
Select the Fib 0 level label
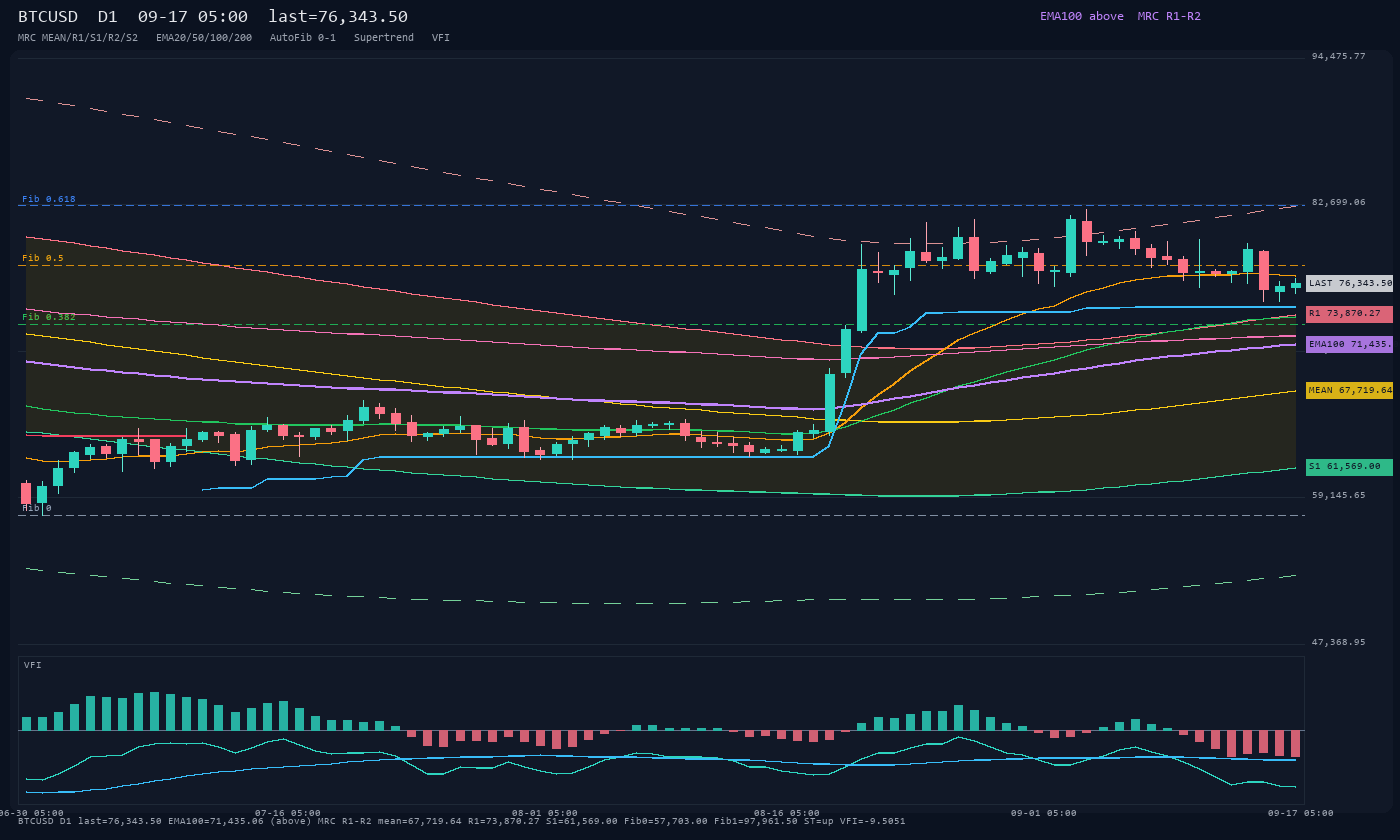(37, 508)
